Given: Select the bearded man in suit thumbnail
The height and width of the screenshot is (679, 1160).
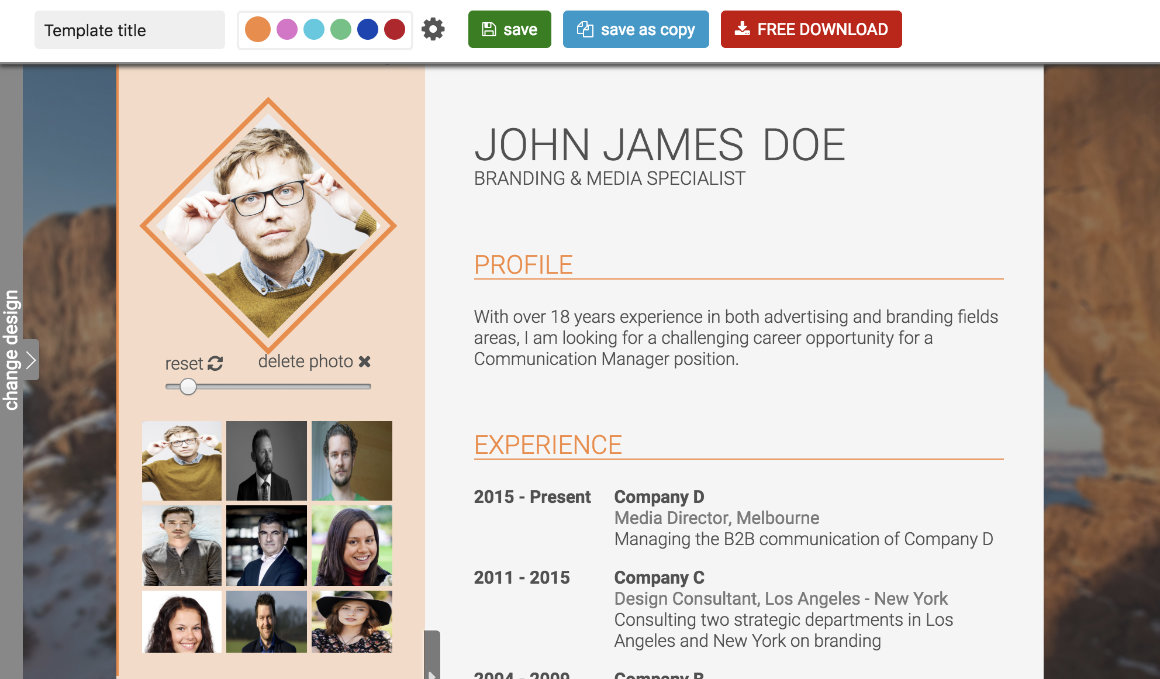Looking at the screenshot, I should coord(266,461).
